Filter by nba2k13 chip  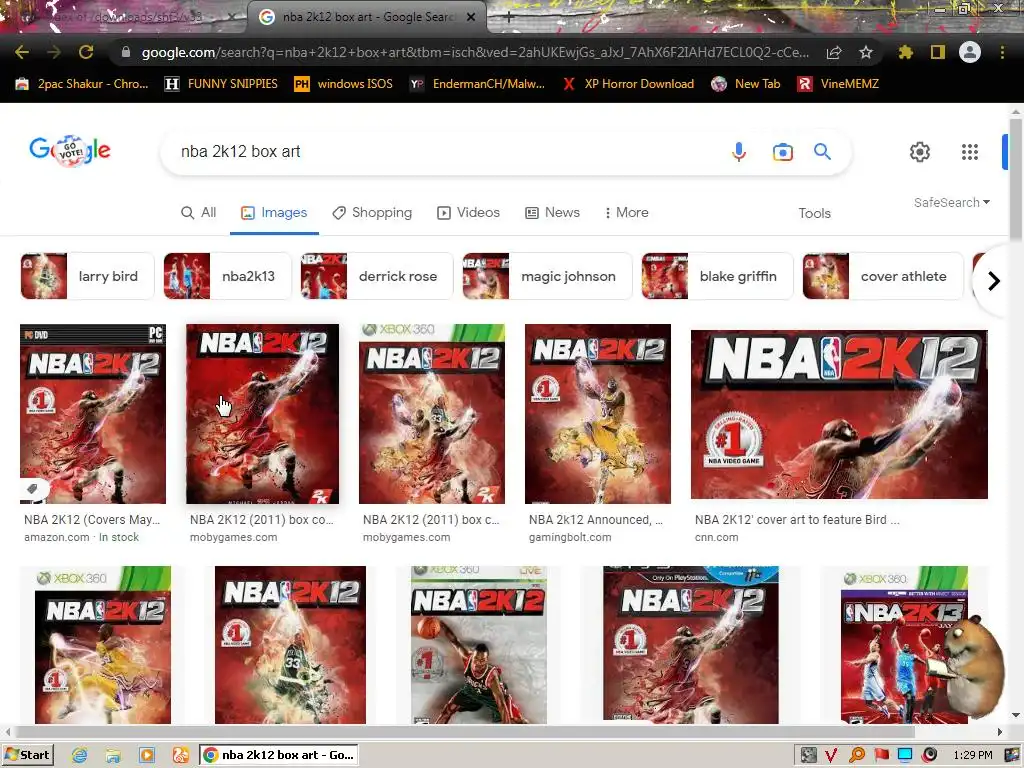(x=227, y=276)
